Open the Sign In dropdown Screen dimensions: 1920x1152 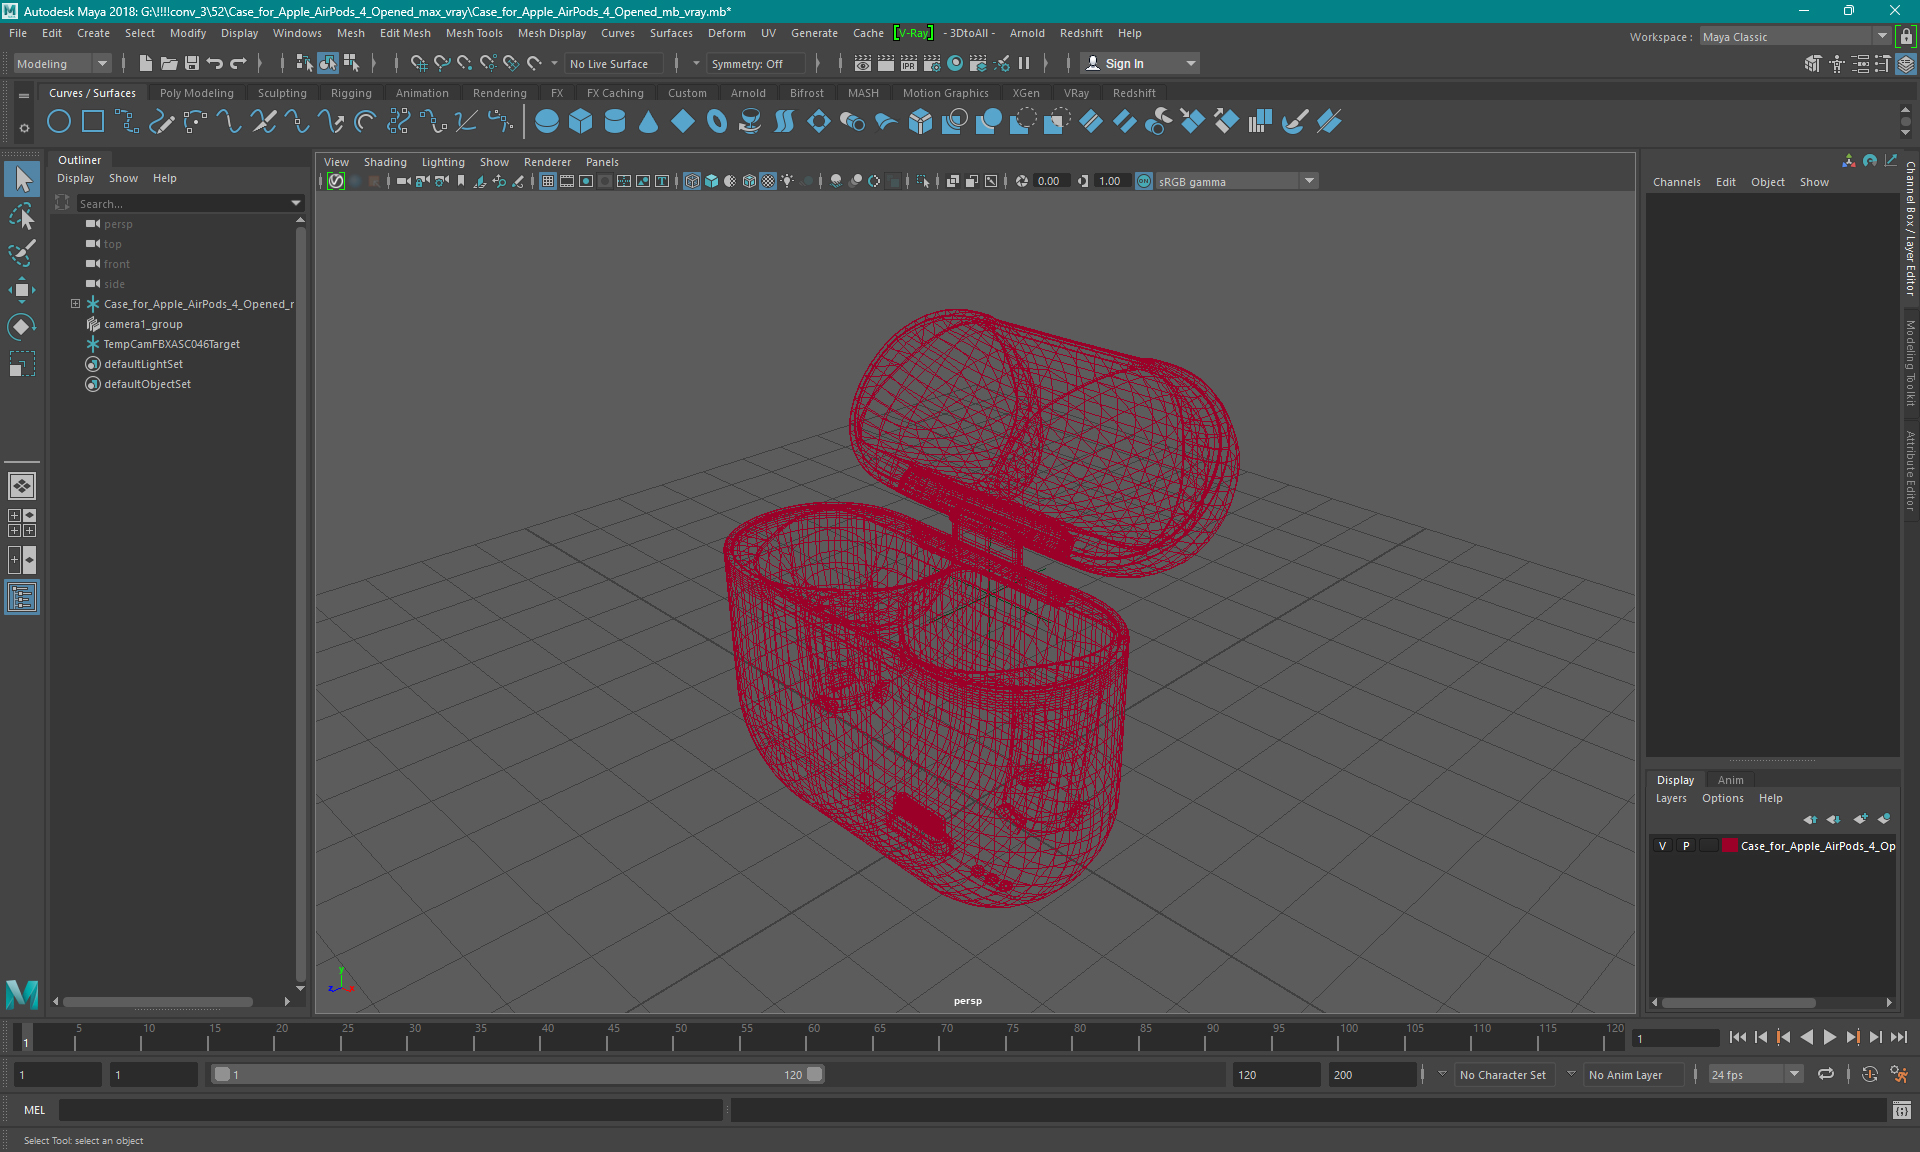point(1140,63)
